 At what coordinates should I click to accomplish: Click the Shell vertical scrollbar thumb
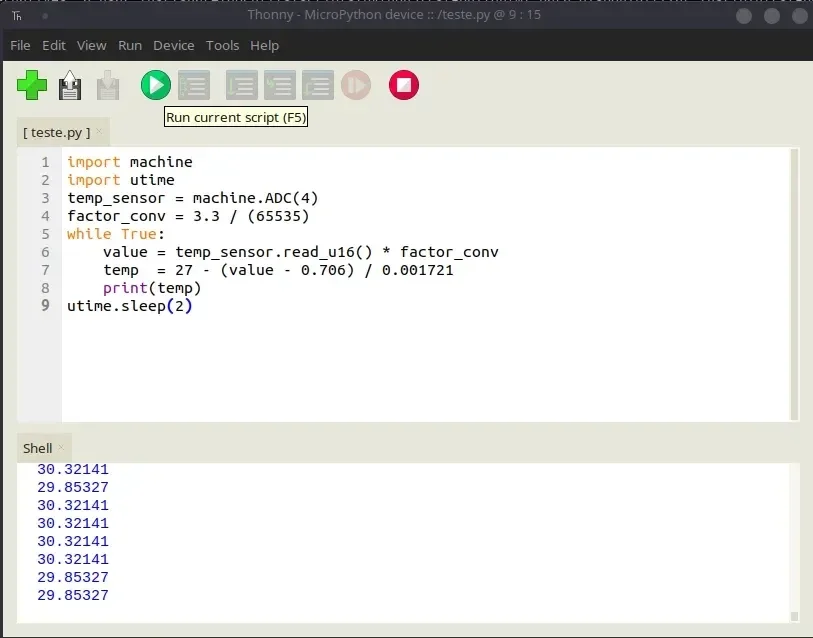(794, 616)
